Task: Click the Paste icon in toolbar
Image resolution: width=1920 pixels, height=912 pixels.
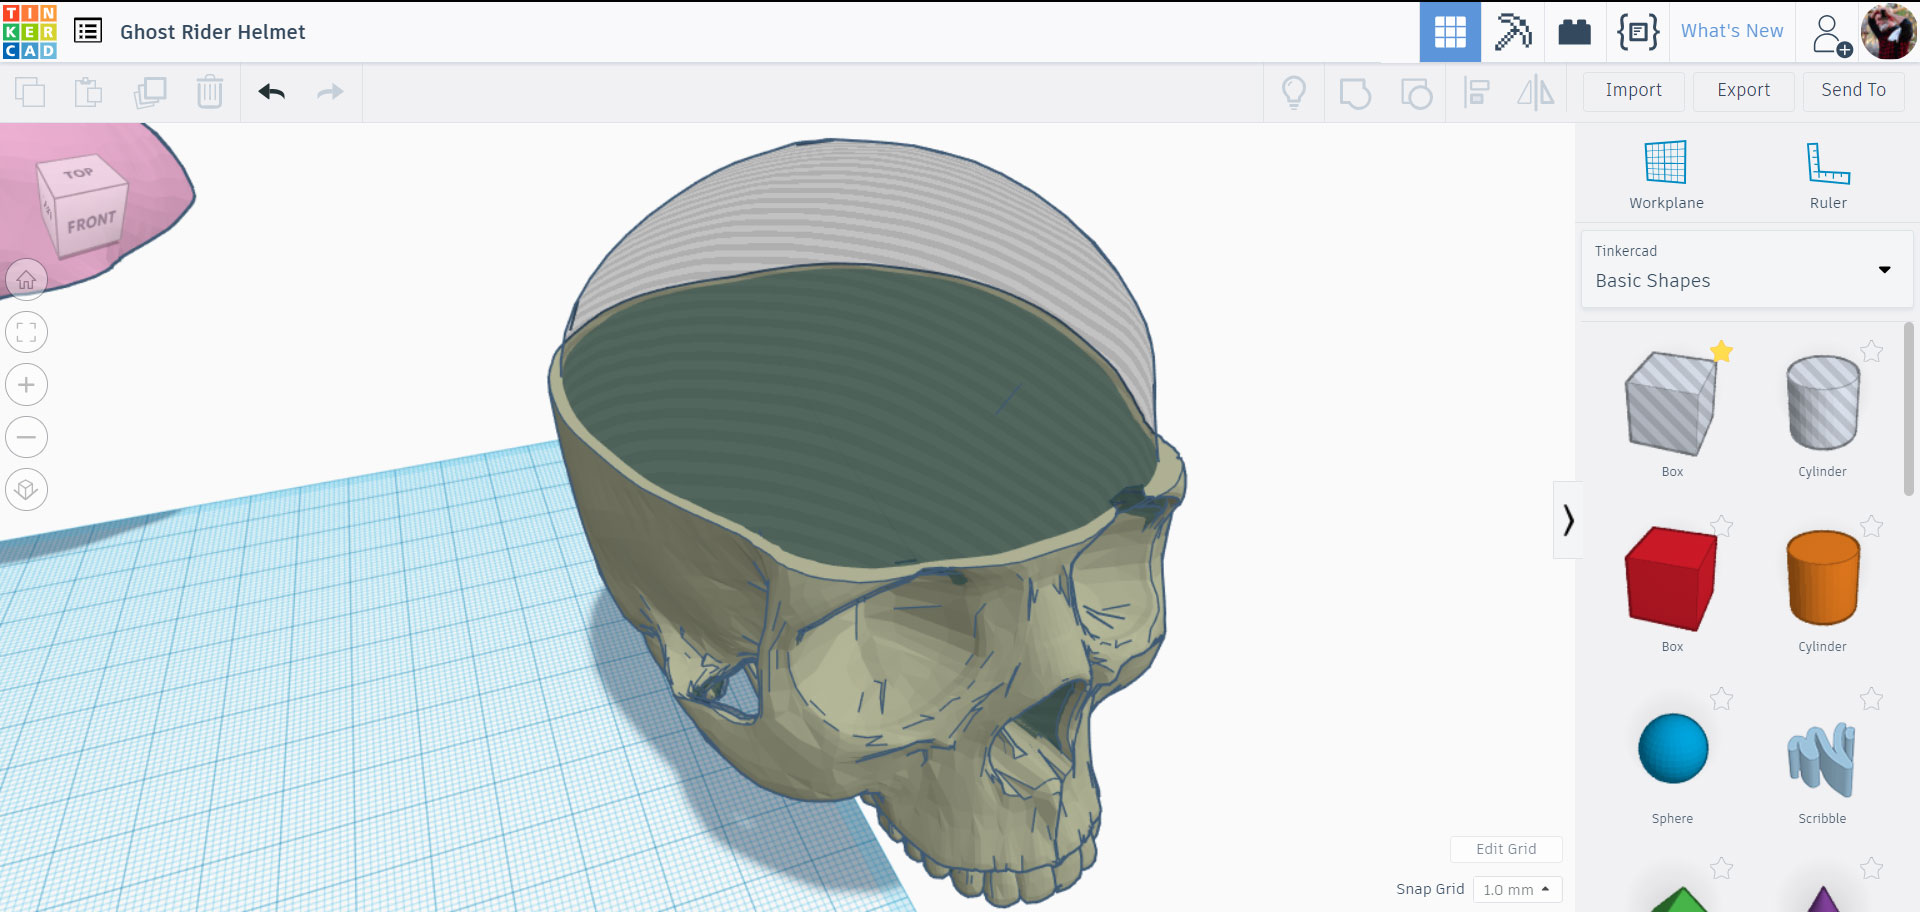Action: pyautogui.click(x=89, y=92)
